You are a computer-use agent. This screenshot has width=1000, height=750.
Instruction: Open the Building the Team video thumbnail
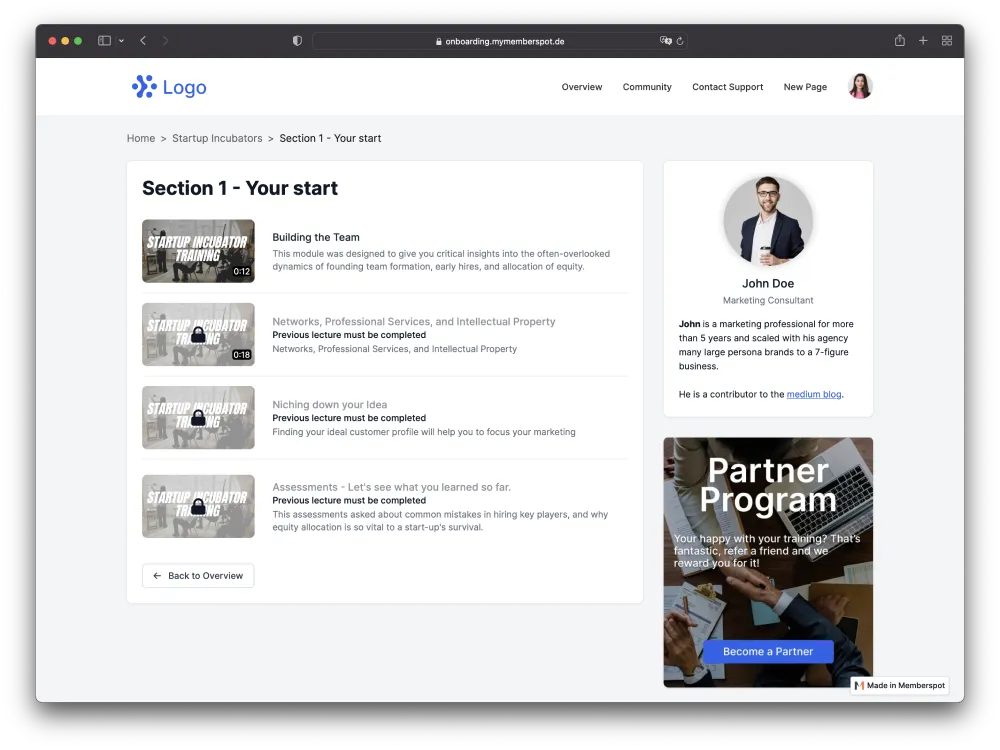pos(198,251)
